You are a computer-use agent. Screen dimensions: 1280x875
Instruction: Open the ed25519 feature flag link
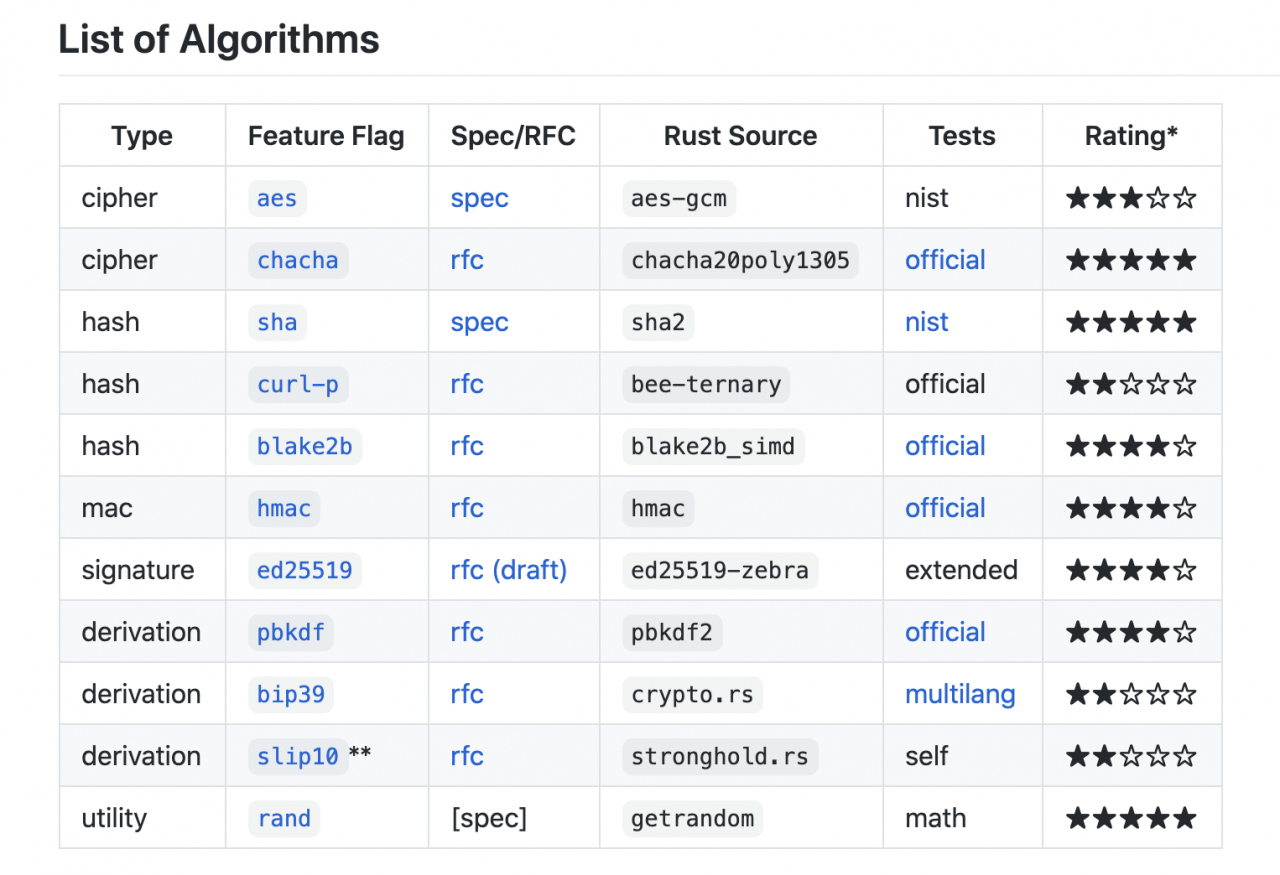[305, 570]
